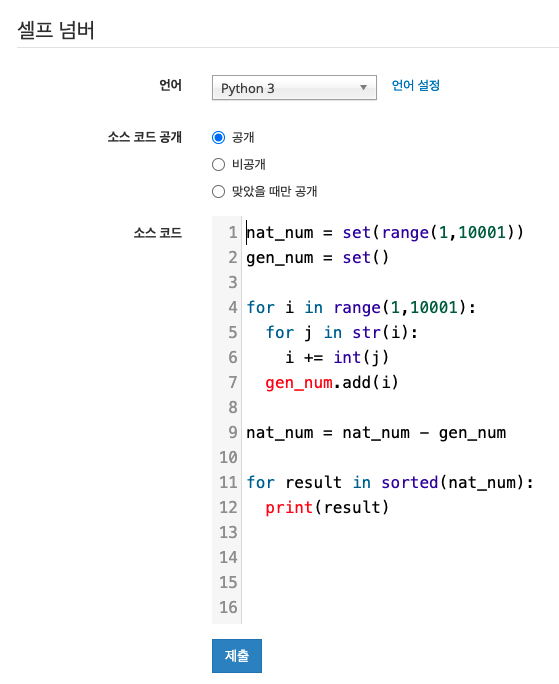Click the 공개 option label text
The width and height of the screenshot is (559, 684).
click(243, 137)
